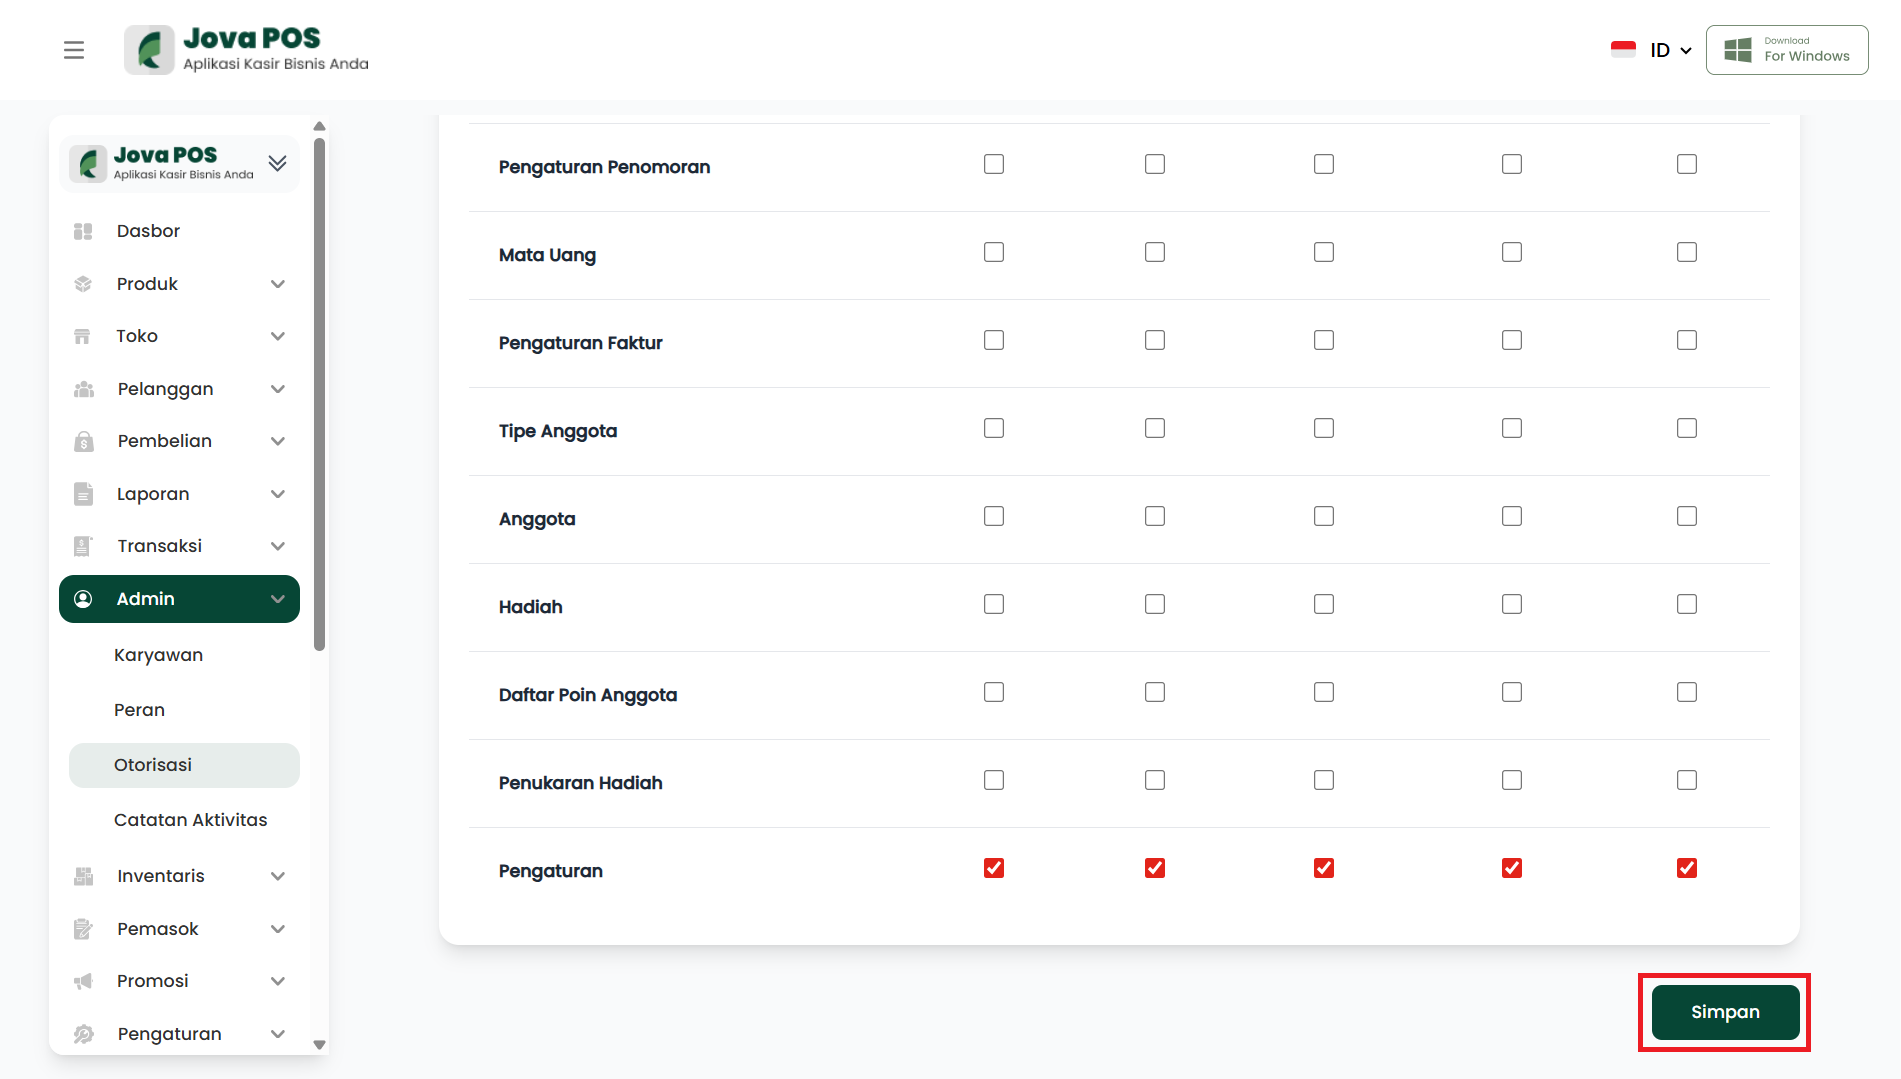Viewport: 1901px width, 1079px height.
Task: Click the sidebar vertical scrollbar thumb
Action: click(x=319, y=394)
